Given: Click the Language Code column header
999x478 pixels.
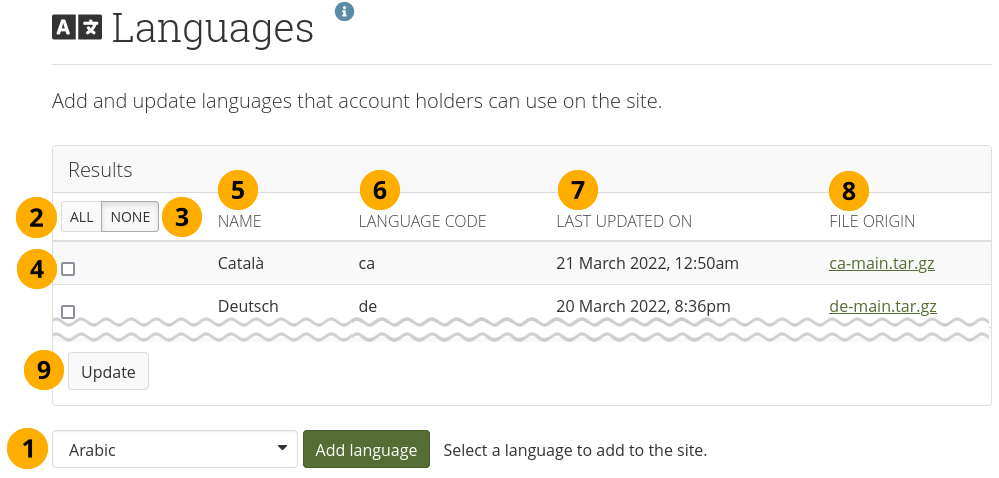Looking at the screenshot, I should tap(422, 221).
